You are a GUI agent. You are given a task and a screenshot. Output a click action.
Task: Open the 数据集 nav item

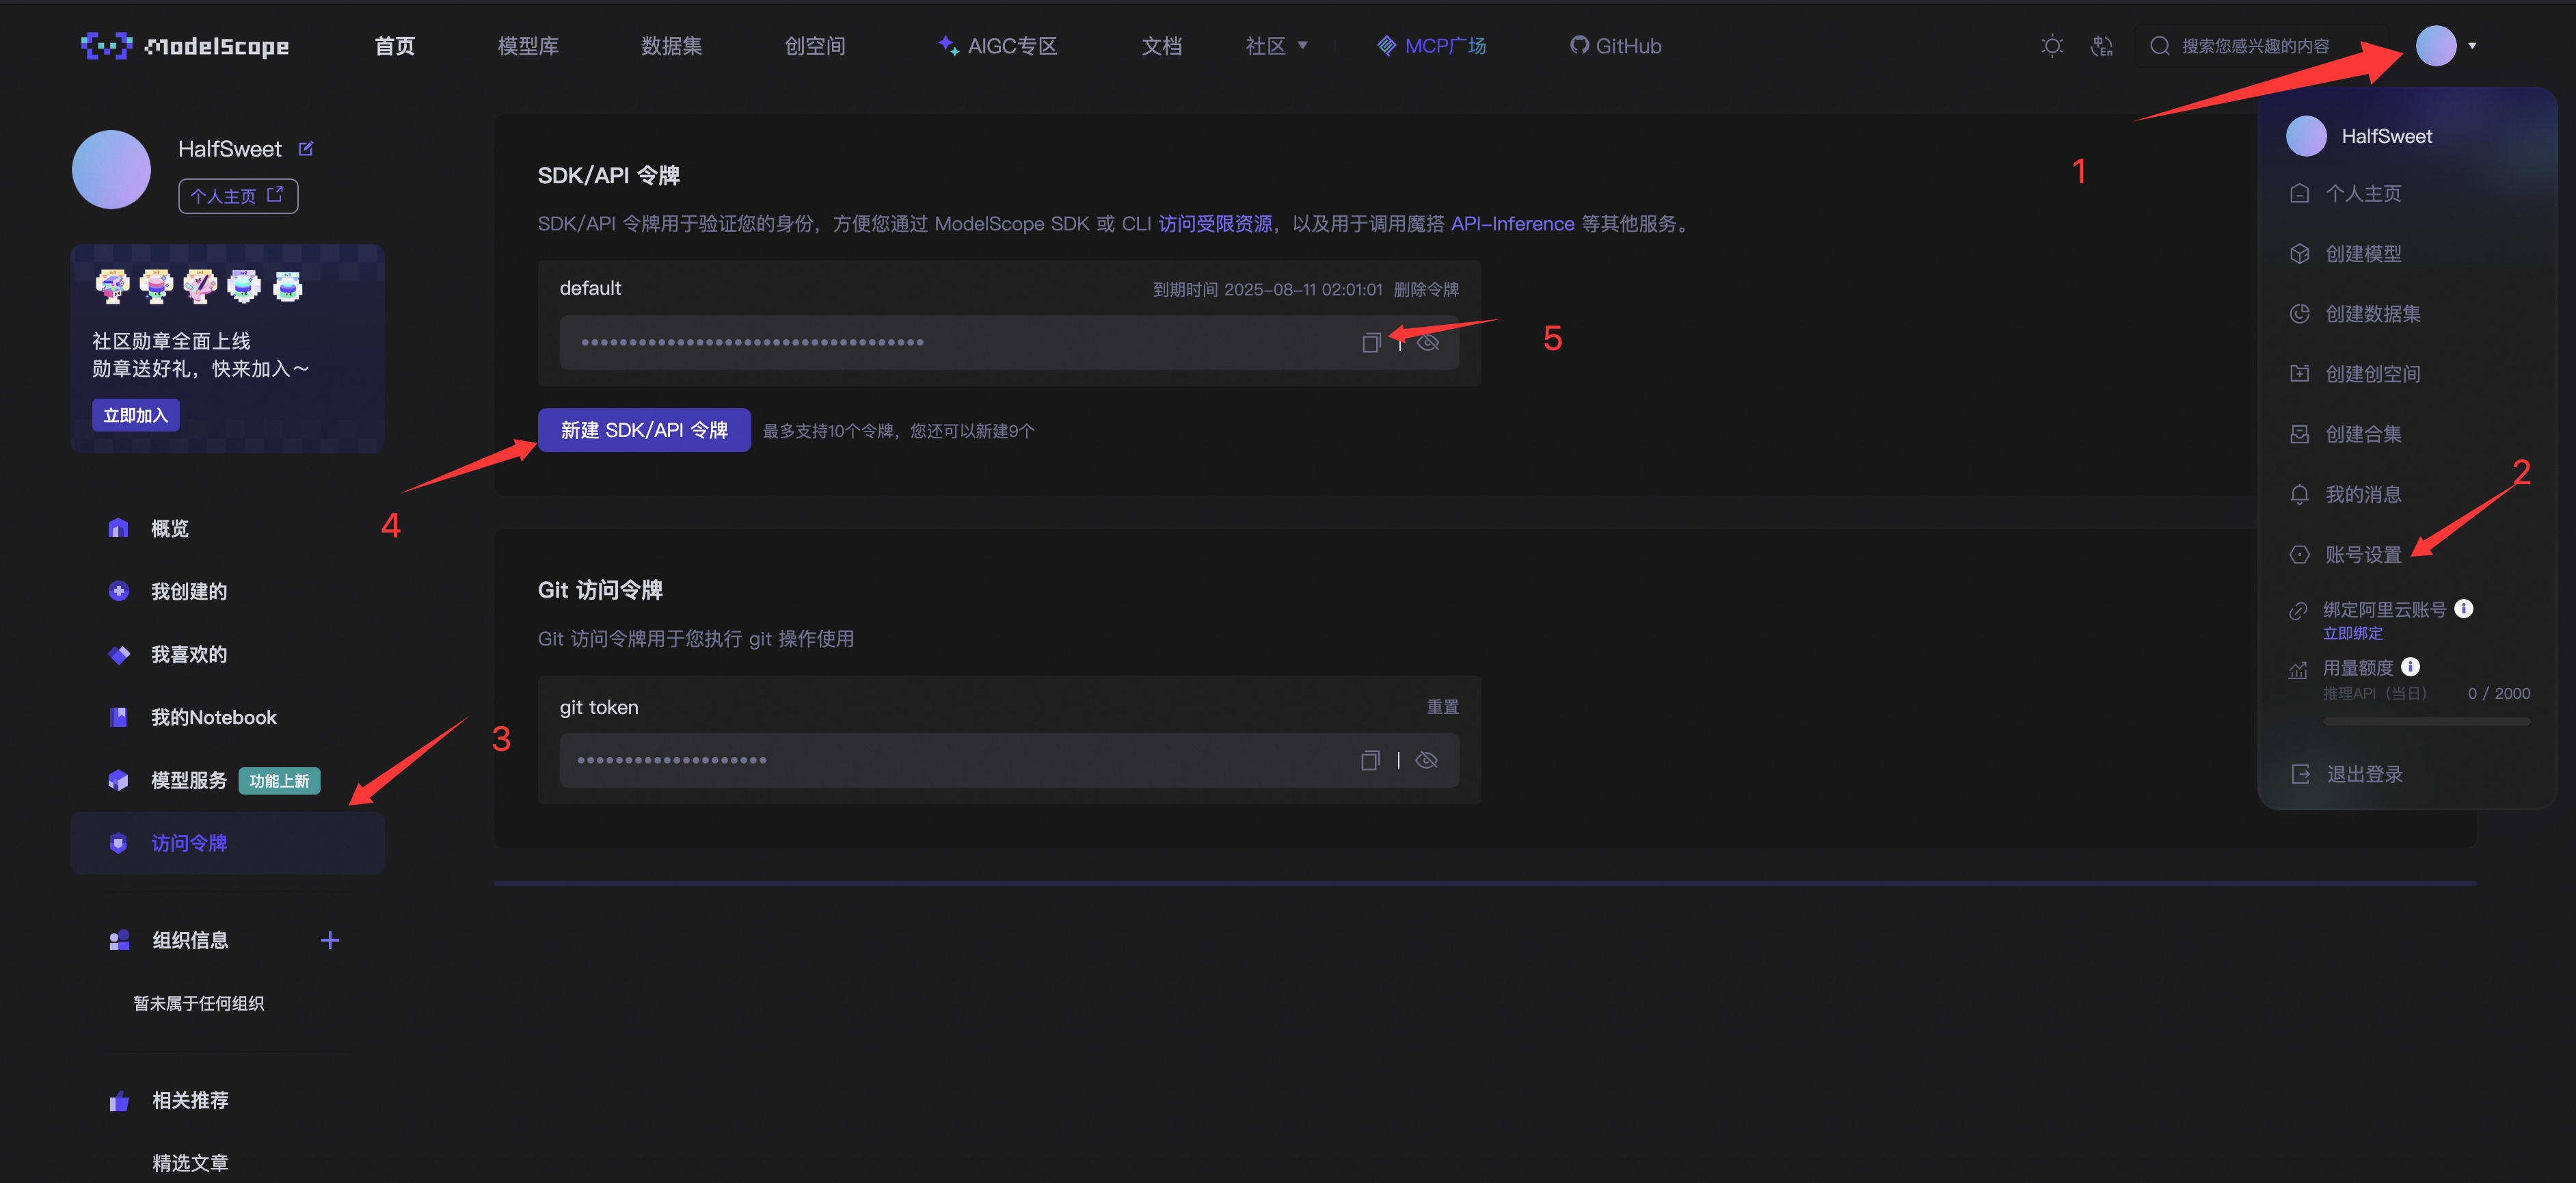671,46
